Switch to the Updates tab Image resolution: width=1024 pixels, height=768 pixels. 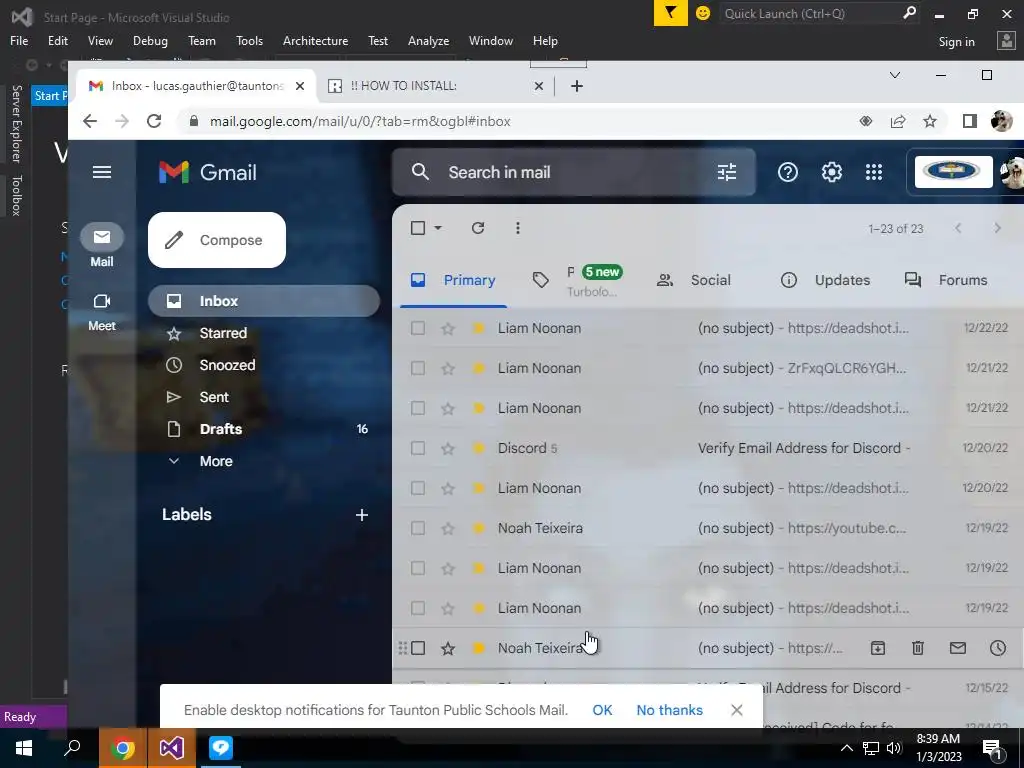click(825, 280)
